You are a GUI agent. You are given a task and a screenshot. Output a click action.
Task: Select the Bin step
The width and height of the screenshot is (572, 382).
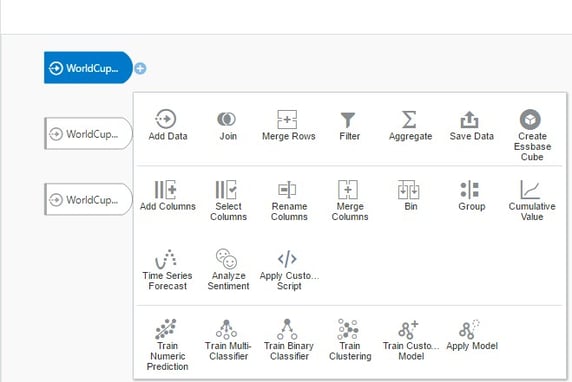click(x=410, y=195)
